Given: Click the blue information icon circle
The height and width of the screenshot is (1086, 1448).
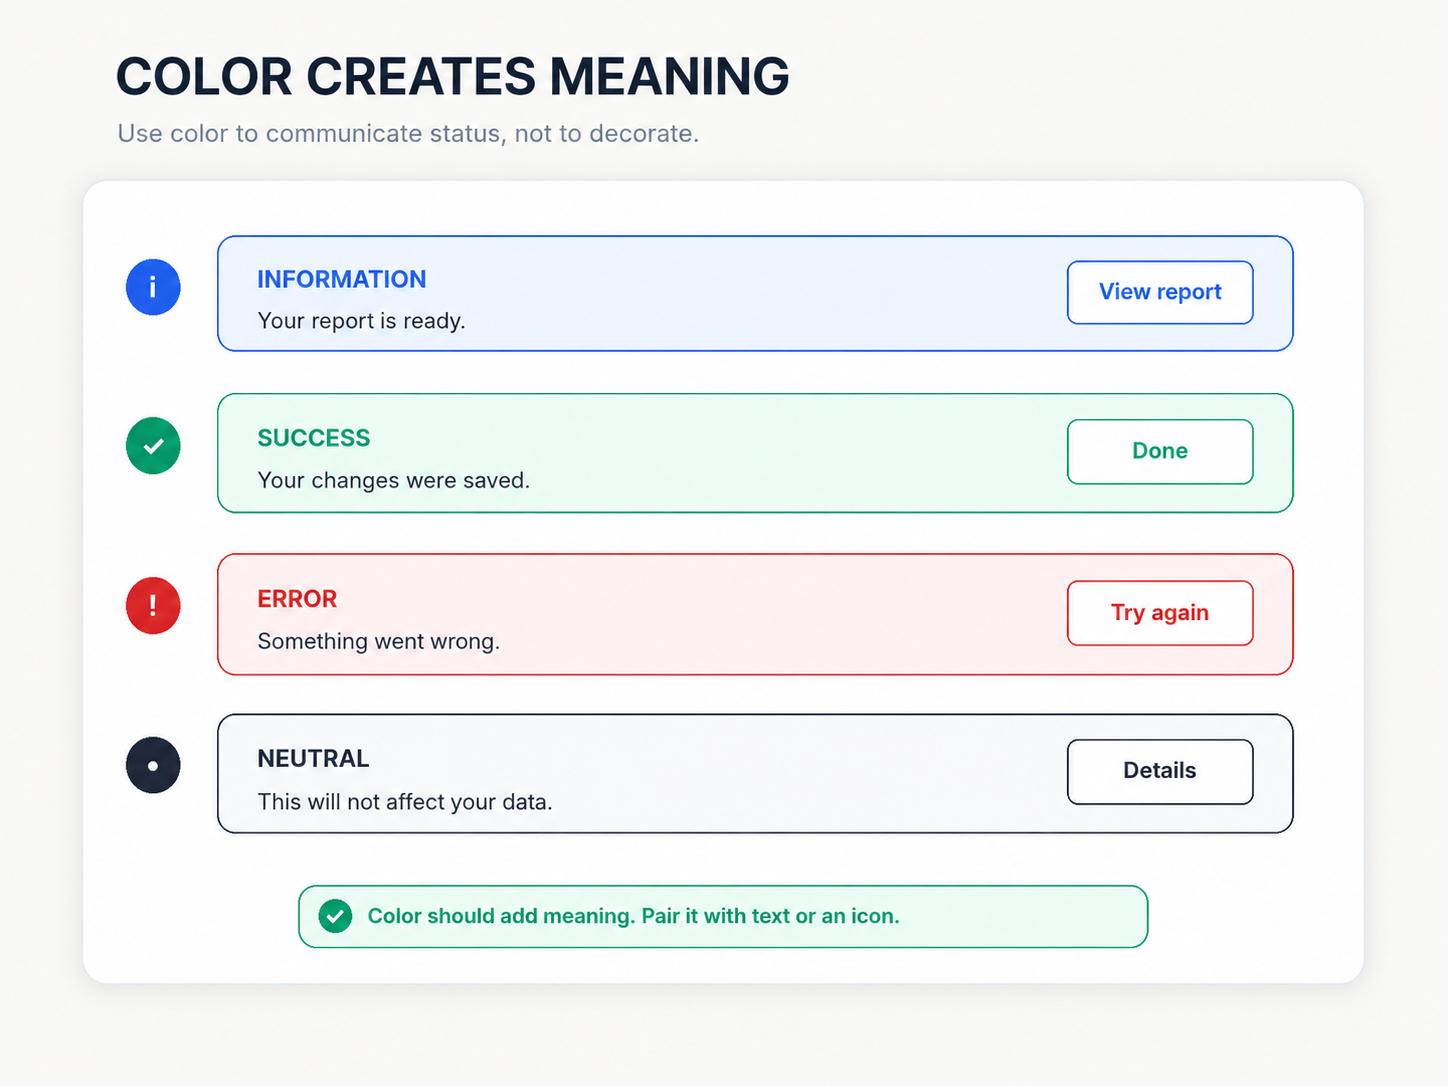Looking at the screenshot, I should coord(153,287).
